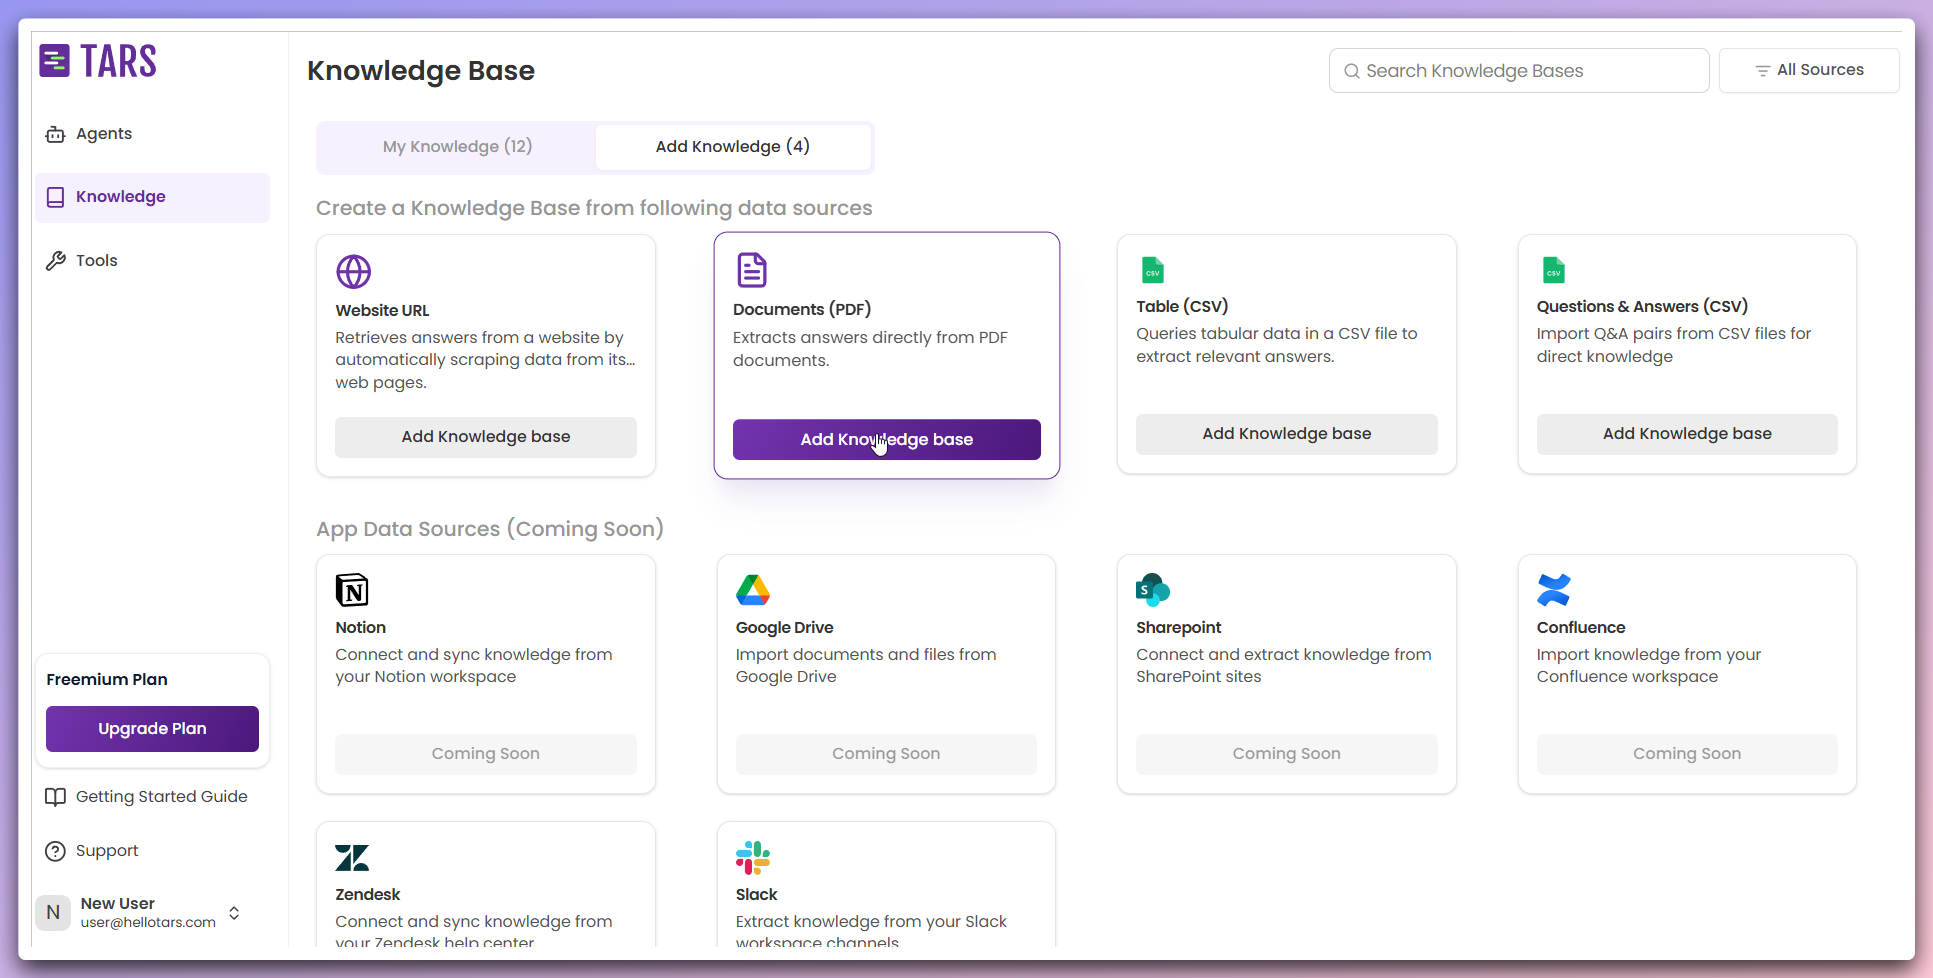The image size is (1933, 978).
Task: Click the Agents robot icon
Action: click(55, 134)
